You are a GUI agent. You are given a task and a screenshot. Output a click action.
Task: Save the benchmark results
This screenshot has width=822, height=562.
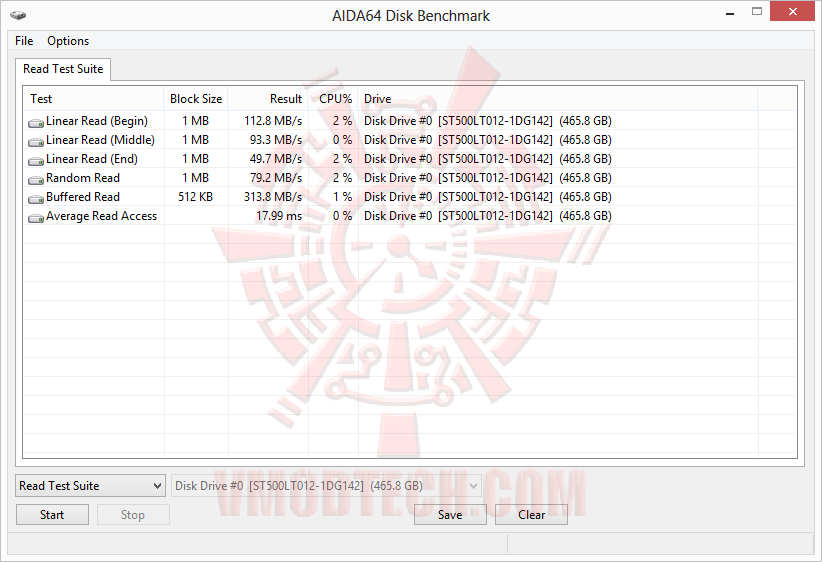450,515
